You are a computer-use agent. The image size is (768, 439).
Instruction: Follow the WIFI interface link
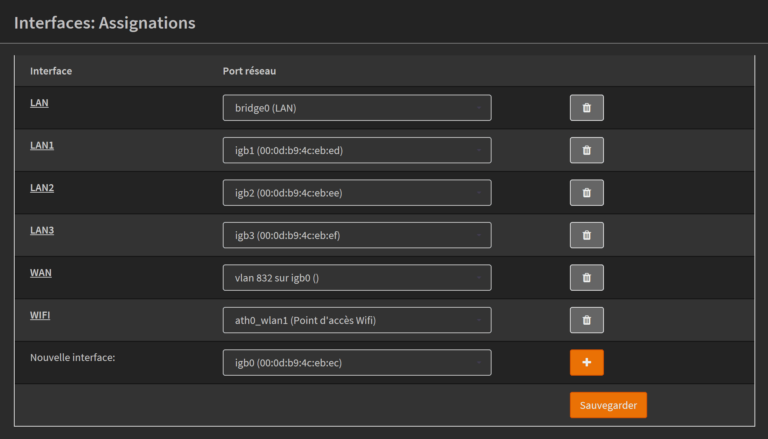40,314
